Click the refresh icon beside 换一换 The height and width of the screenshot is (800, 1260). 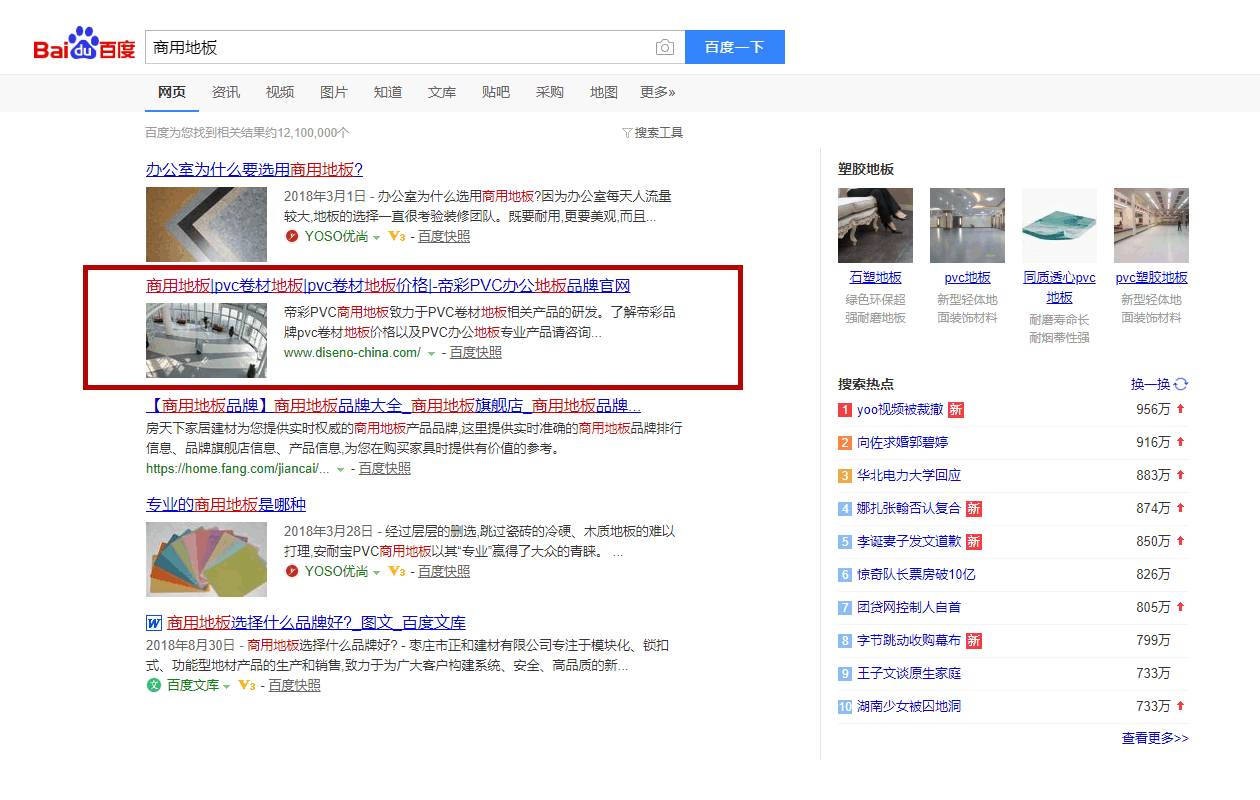click(1181, 384)
